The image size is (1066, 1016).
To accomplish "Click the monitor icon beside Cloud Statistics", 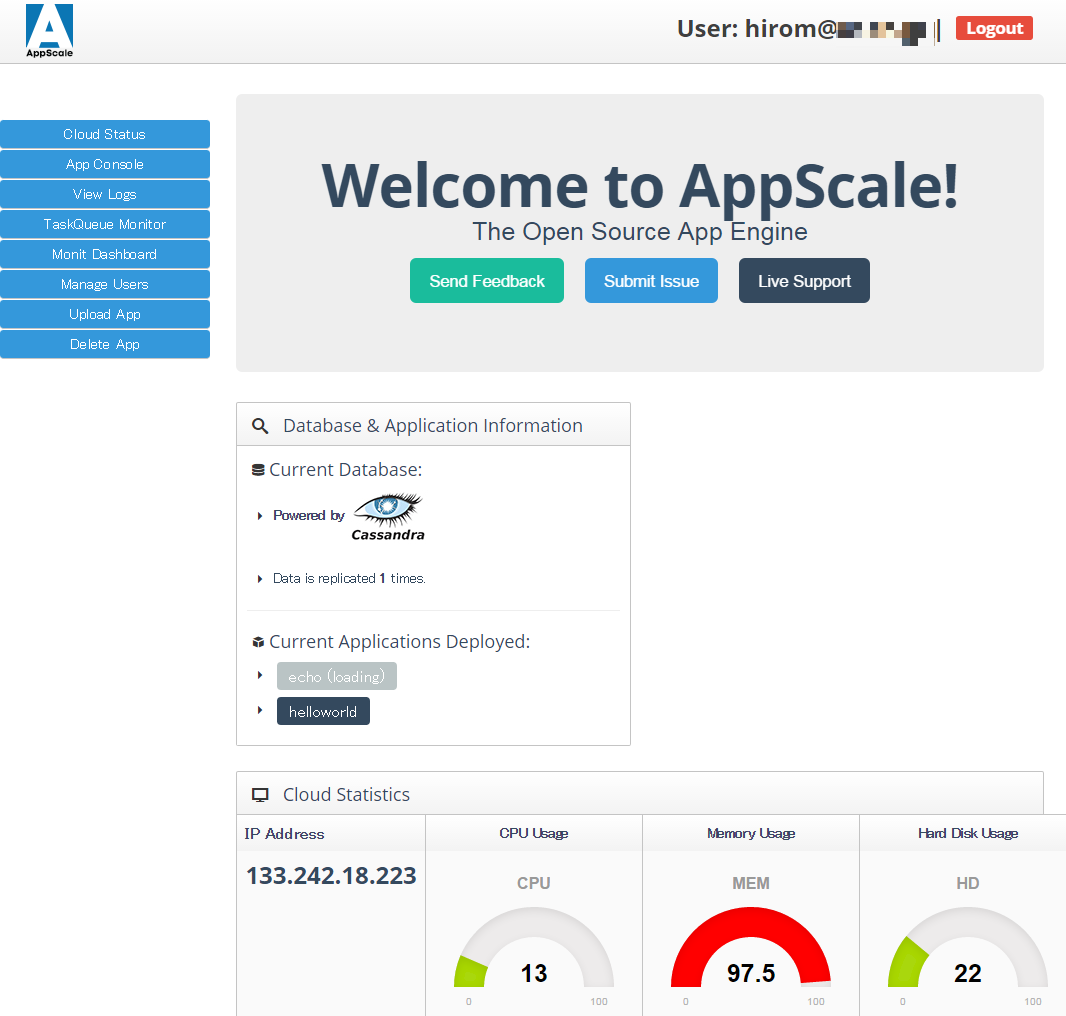I will pos(260,795).
